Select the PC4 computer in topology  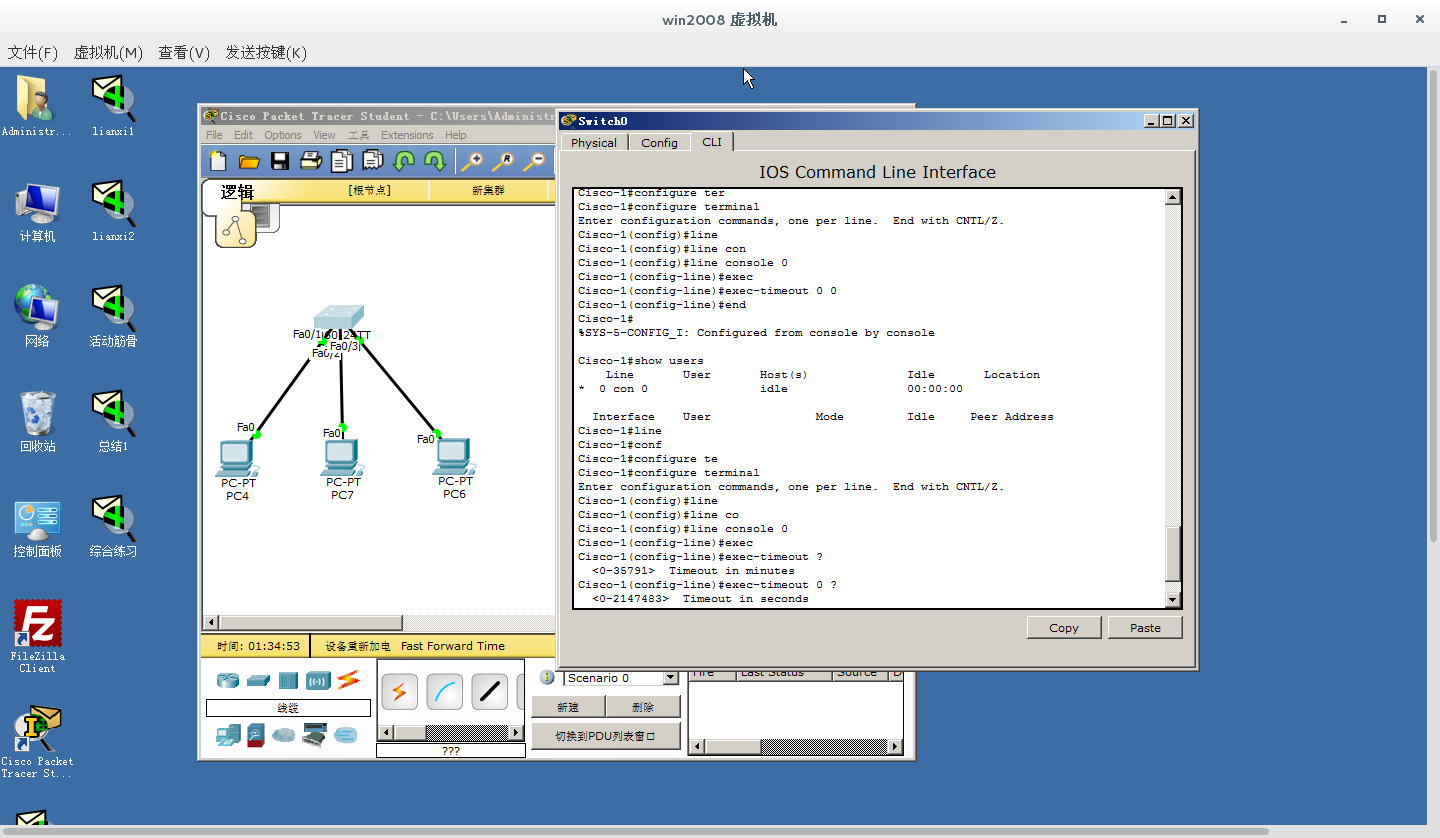237,457
